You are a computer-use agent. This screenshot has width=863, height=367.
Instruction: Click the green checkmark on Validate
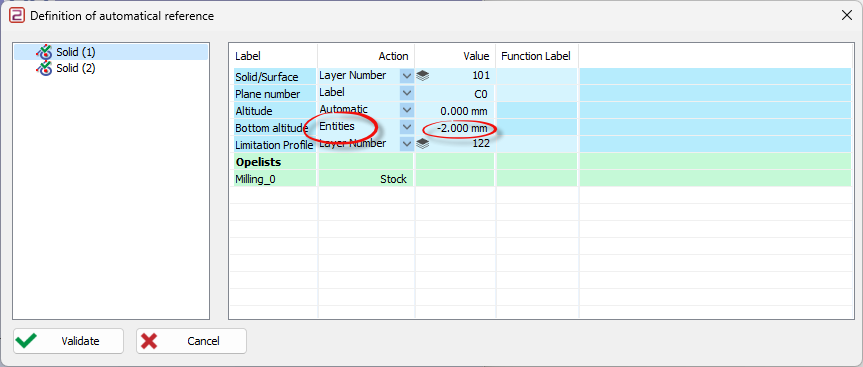tap(25, 341)
